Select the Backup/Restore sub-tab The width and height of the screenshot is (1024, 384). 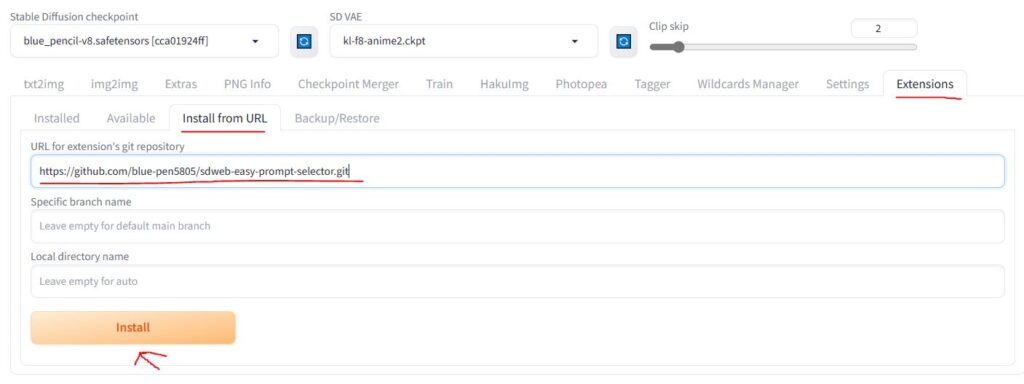[337, 118]
